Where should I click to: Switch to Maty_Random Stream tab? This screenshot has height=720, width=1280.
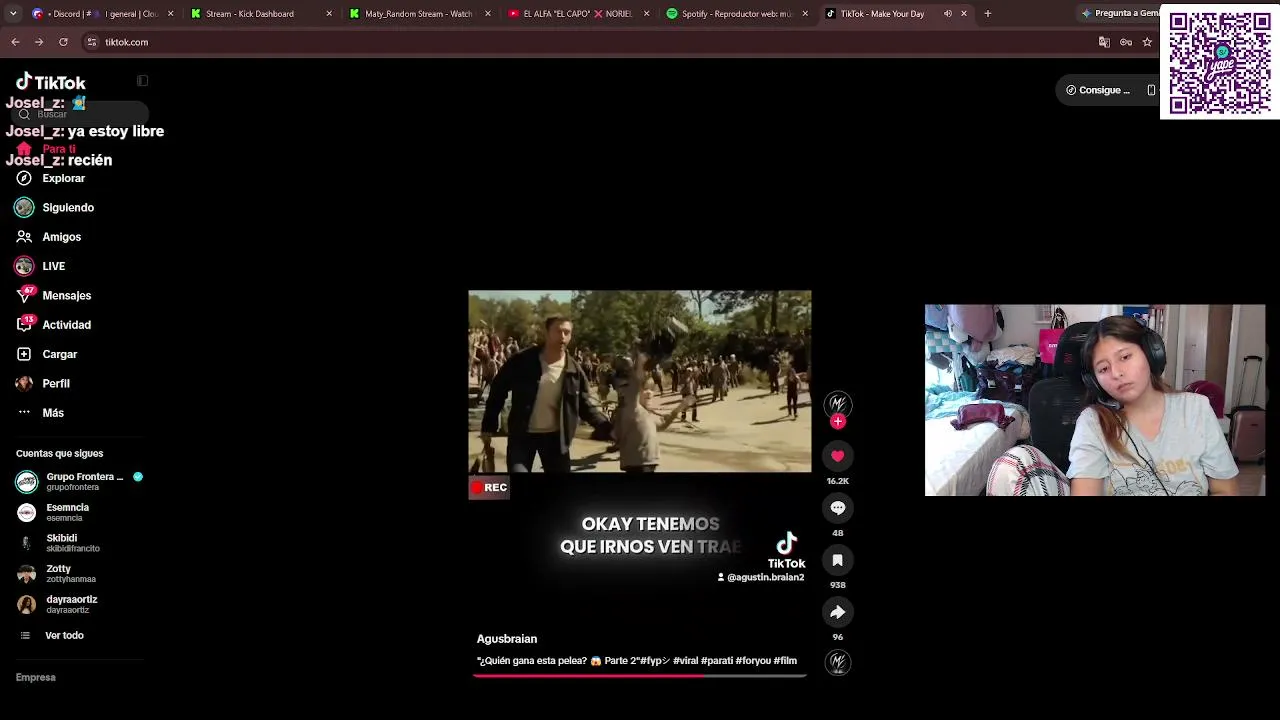pos(419,14)
